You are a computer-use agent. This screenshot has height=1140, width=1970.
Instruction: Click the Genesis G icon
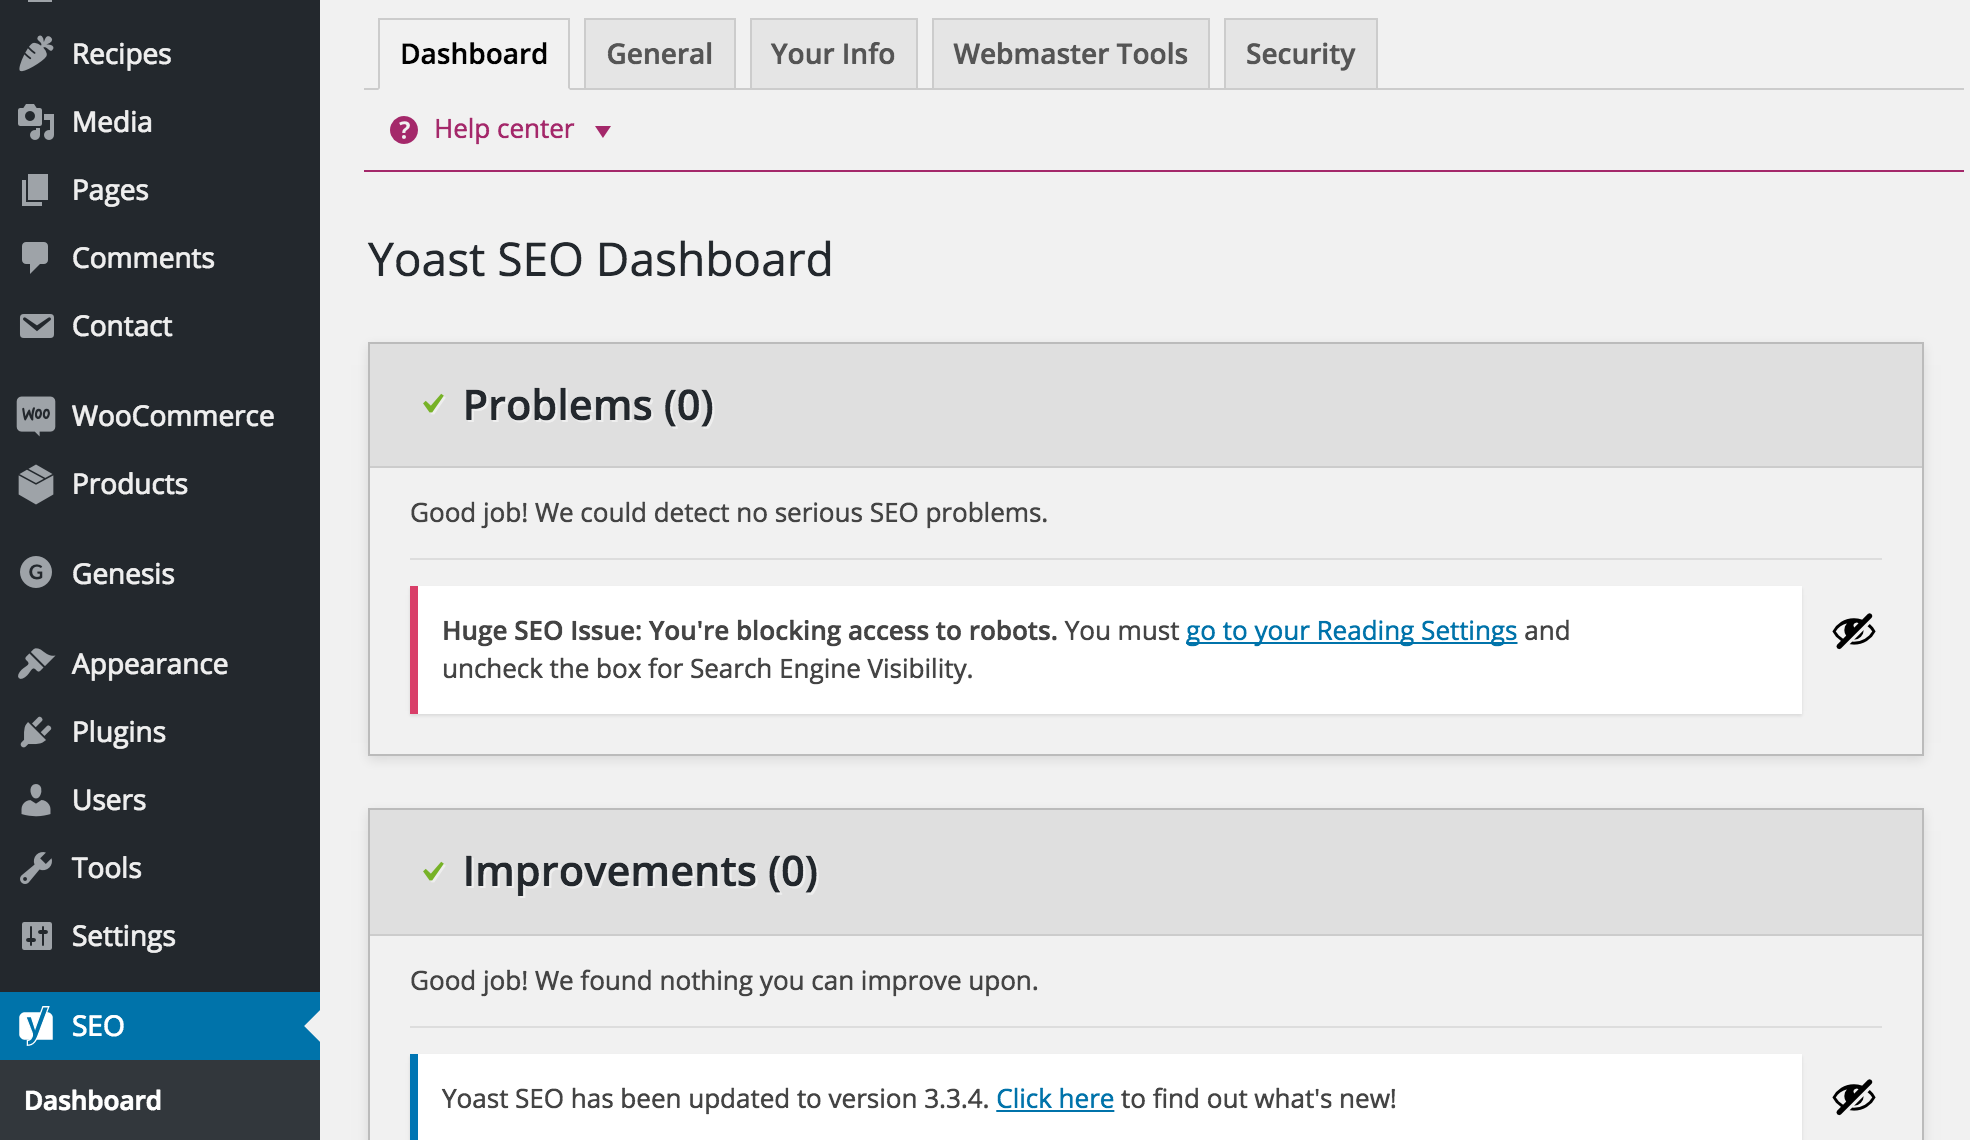(36, 573)
